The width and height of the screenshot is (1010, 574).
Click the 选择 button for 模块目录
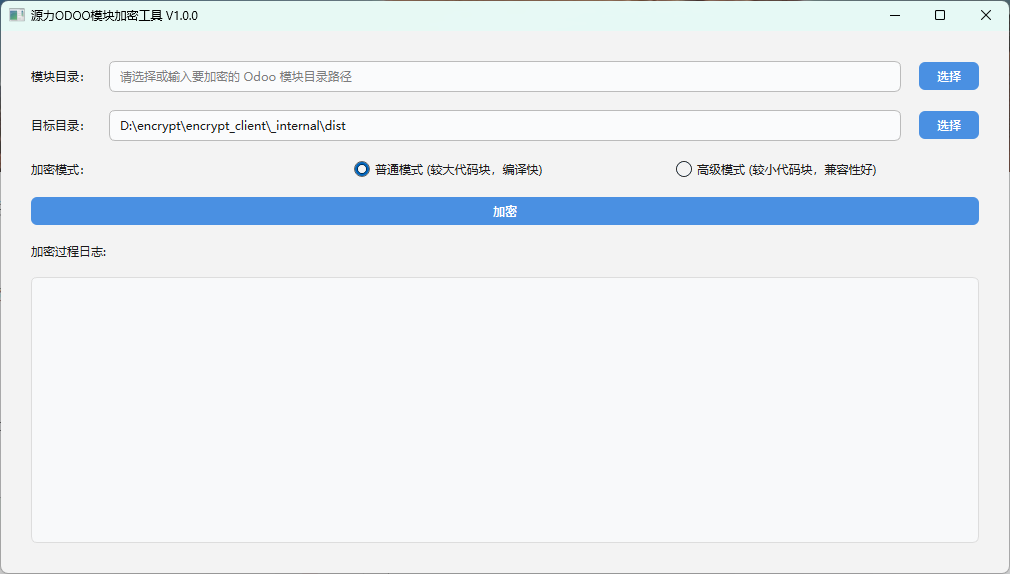[x=948, y=77]
